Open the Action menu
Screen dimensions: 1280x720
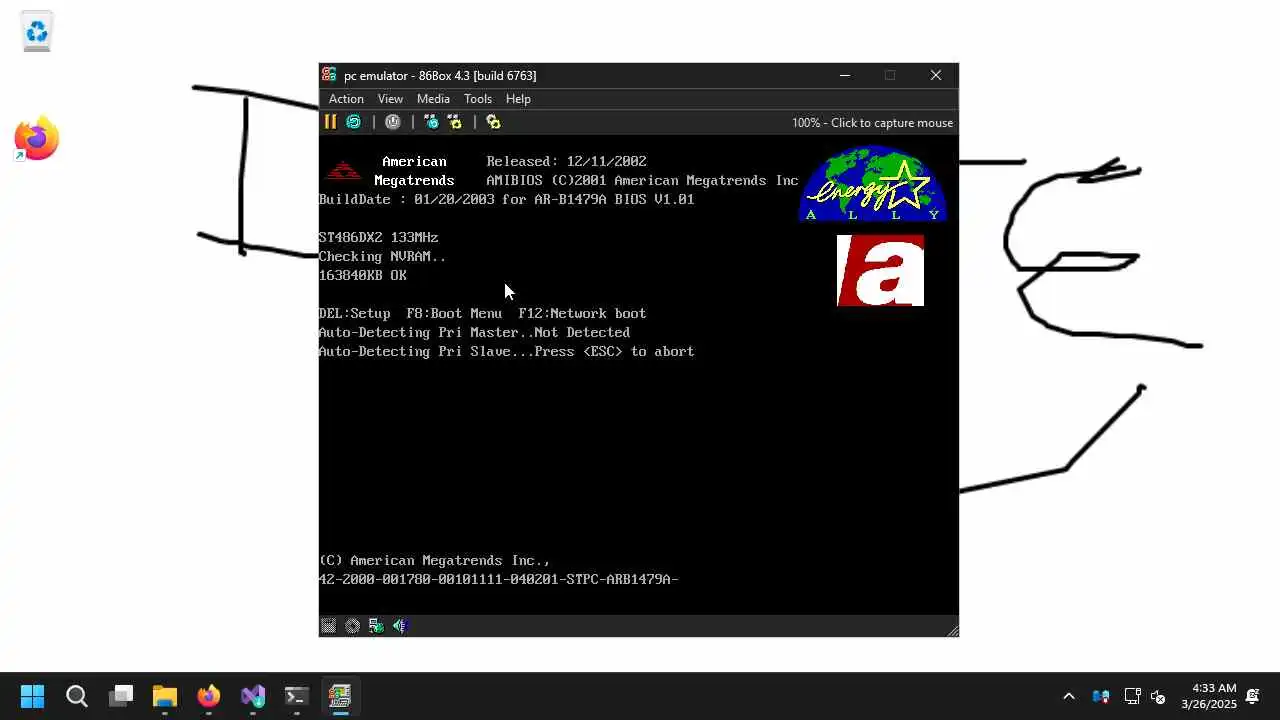coord(346,99)
